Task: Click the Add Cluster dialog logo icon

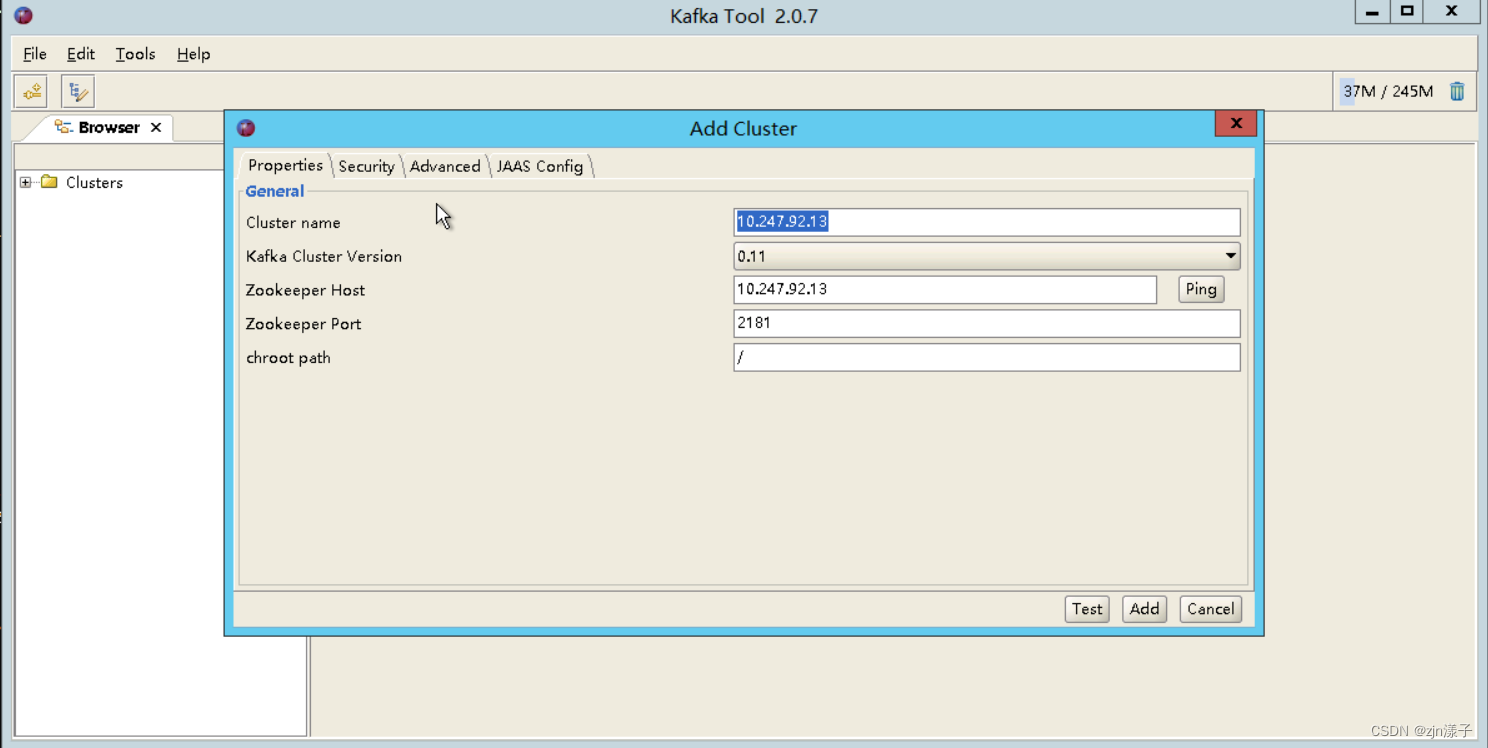Action: point(246,128)
